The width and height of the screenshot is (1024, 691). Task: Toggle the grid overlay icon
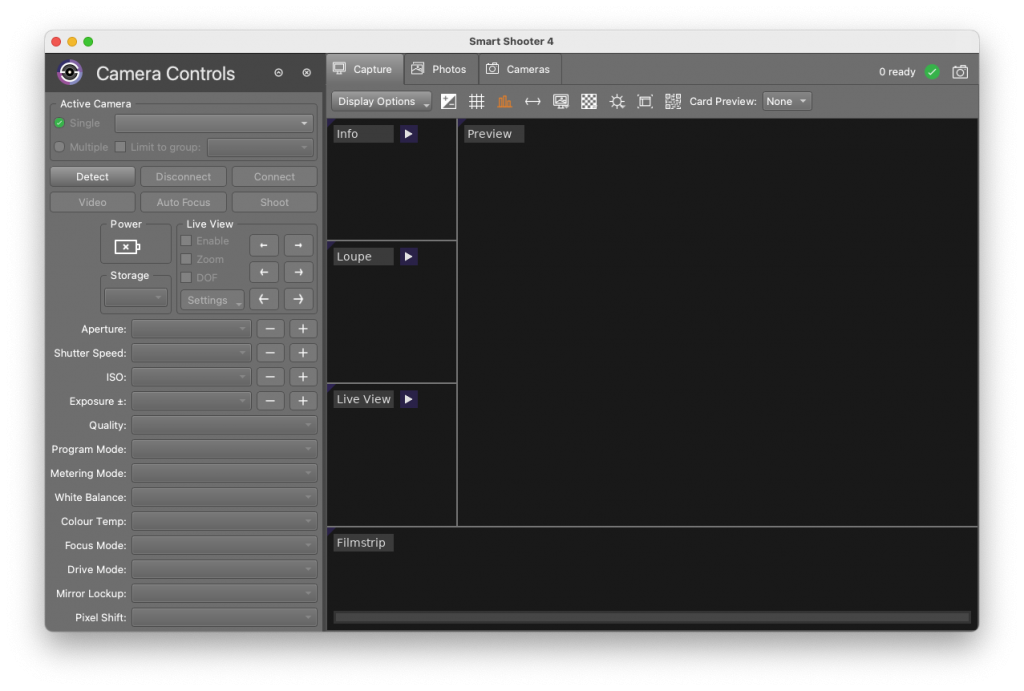pos(477,101)
